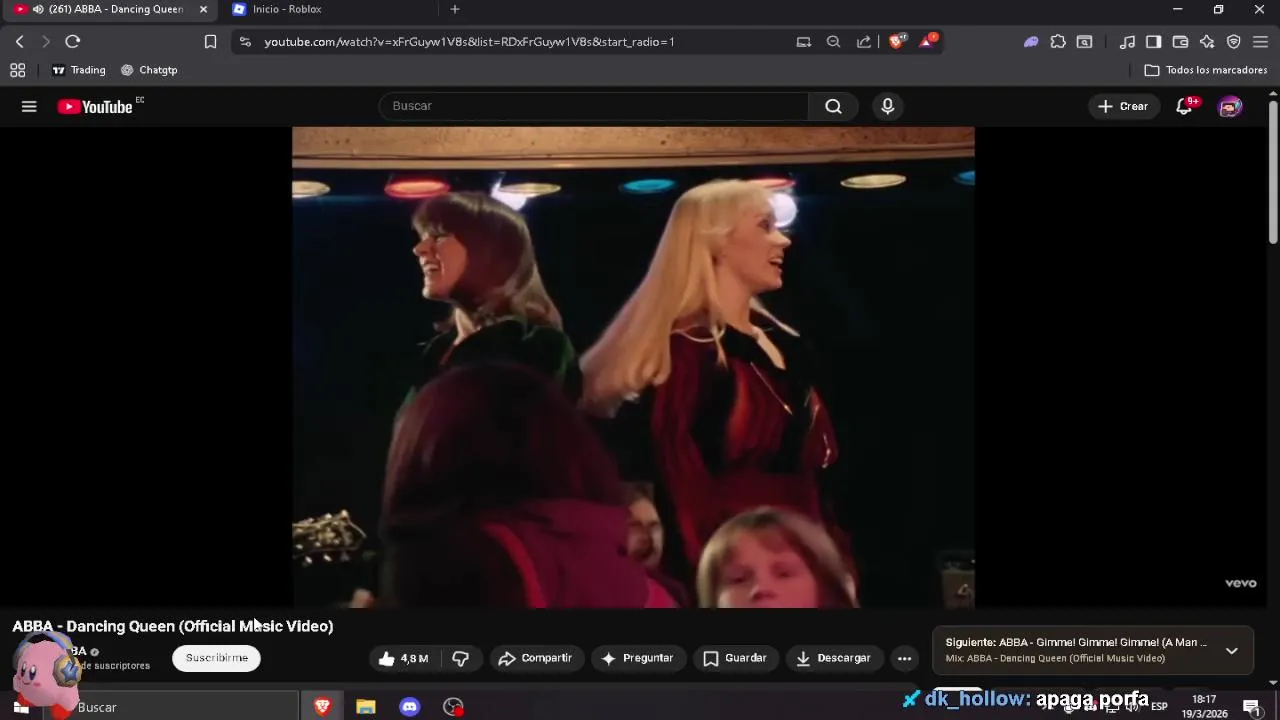Click the tab search toolbar icon
Viewport: 1280px width, 720px height.
coord(1085,42)
